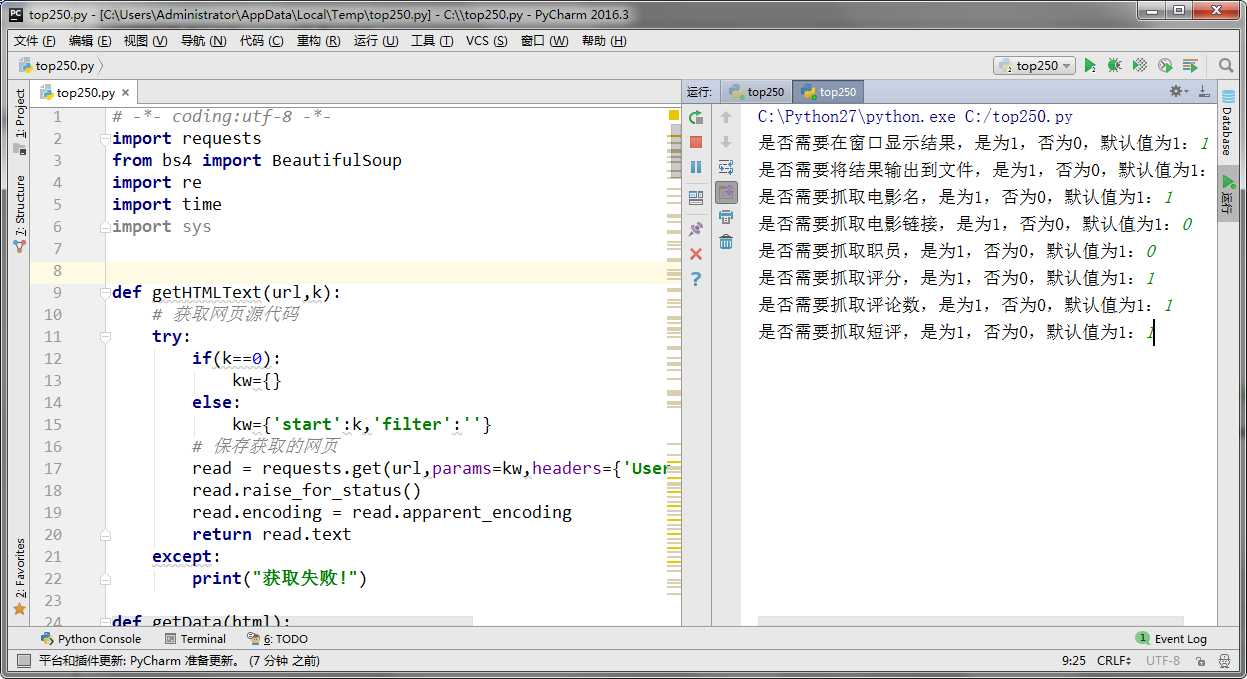1247x679 pixels.
Task: Open Run panel gear settings dropdown
Action: tap(1178, 92)
